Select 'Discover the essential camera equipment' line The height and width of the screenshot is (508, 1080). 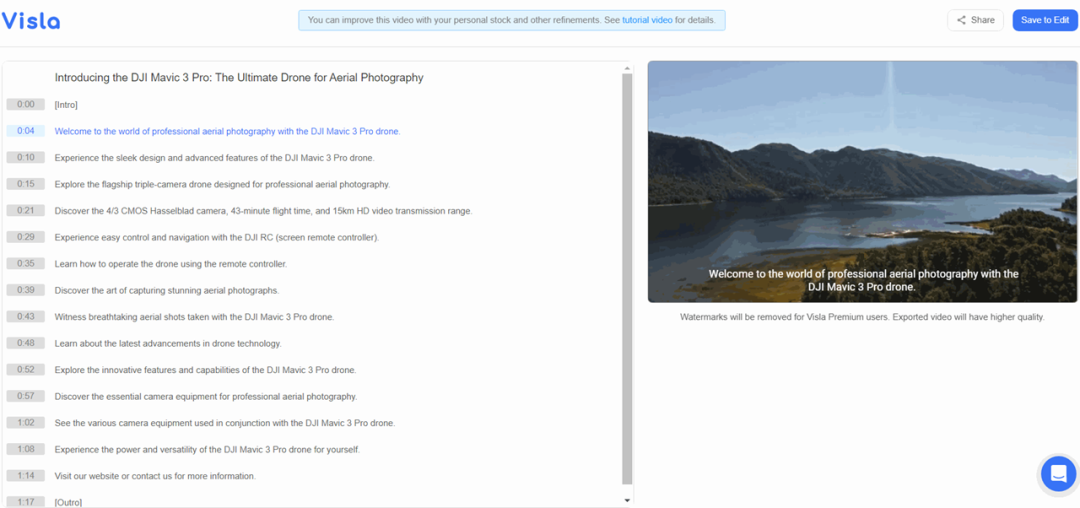pyautogui.click(x=206, y=396)
